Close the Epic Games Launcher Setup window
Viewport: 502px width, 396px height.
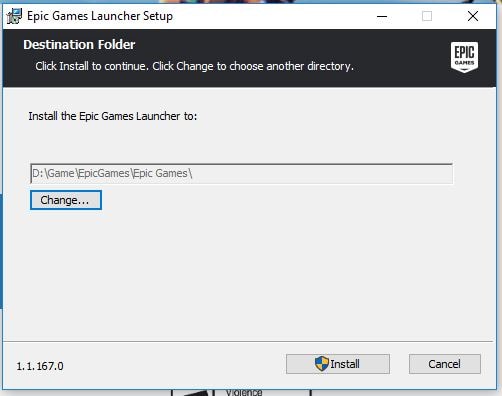pyautogui.click(x=473, y=16)
